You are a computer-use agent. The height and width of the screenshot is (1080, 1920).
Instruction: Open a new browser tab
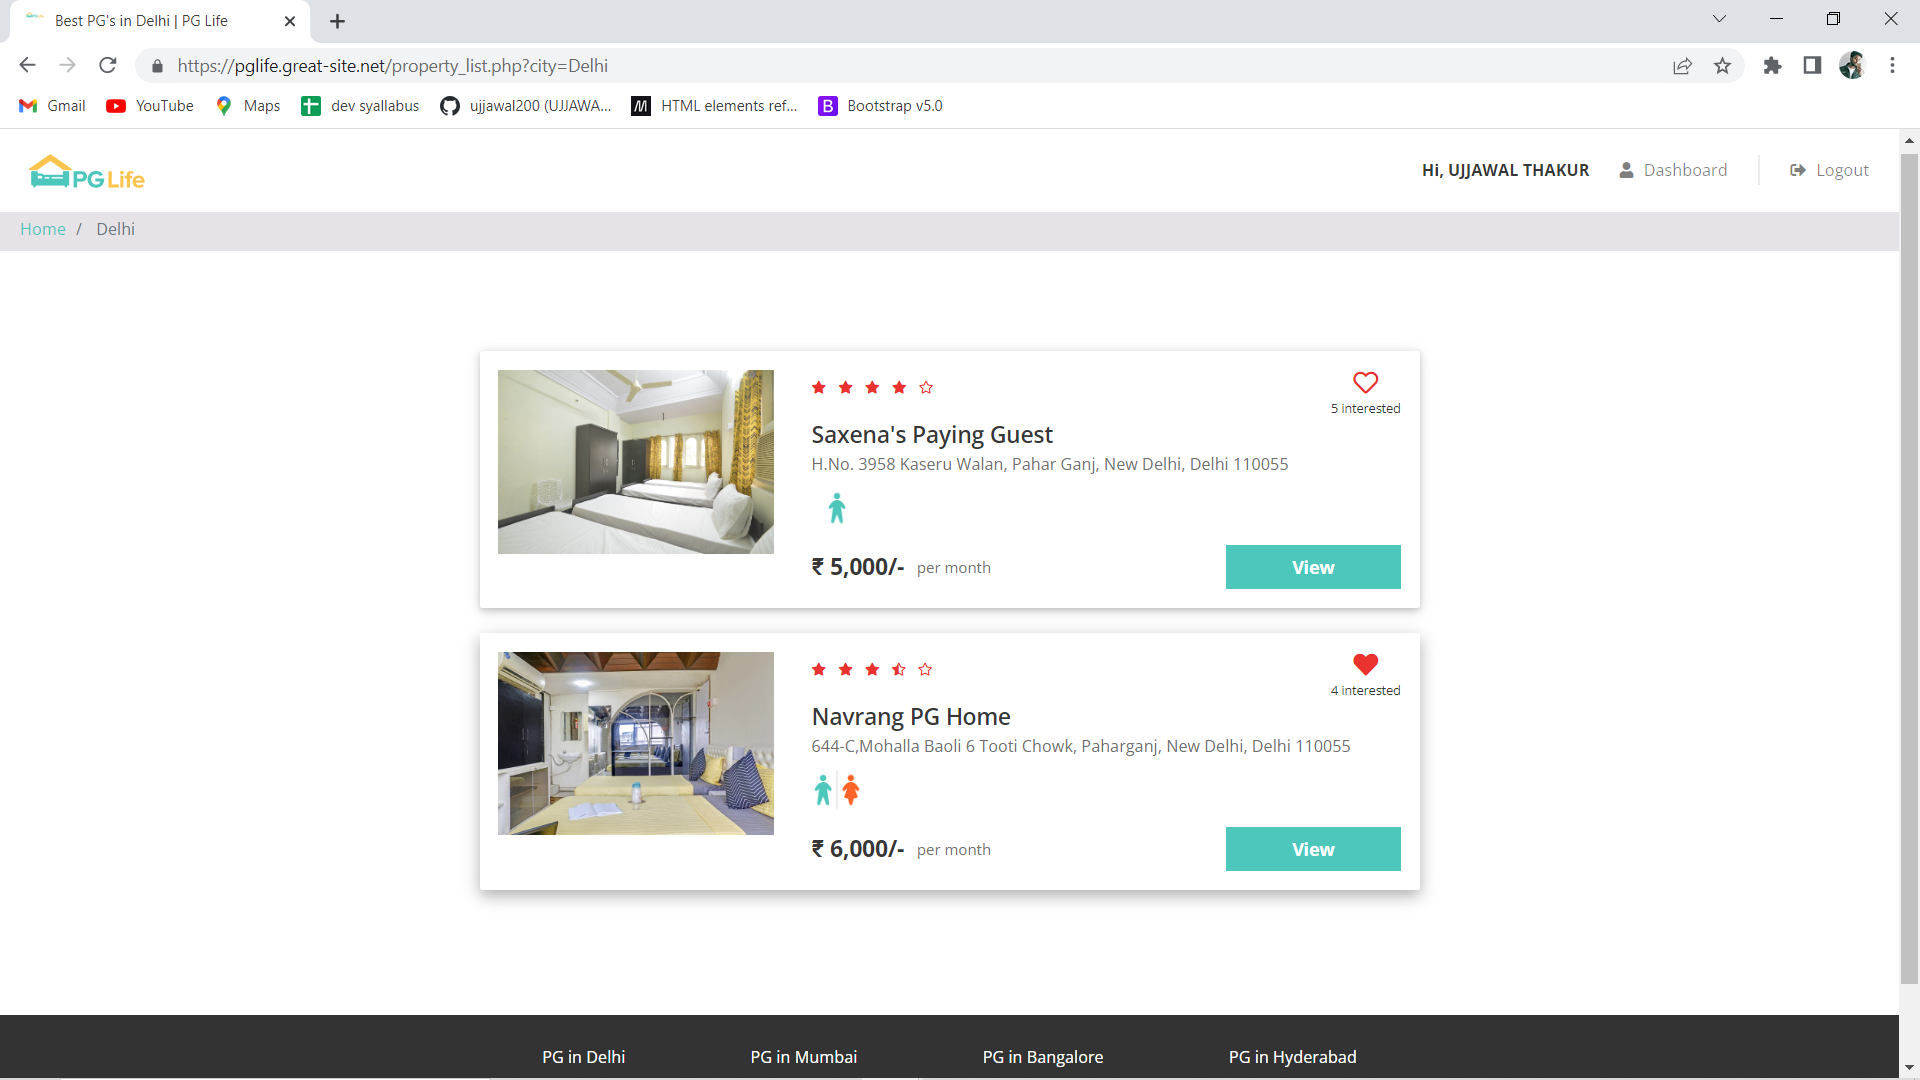337,21
